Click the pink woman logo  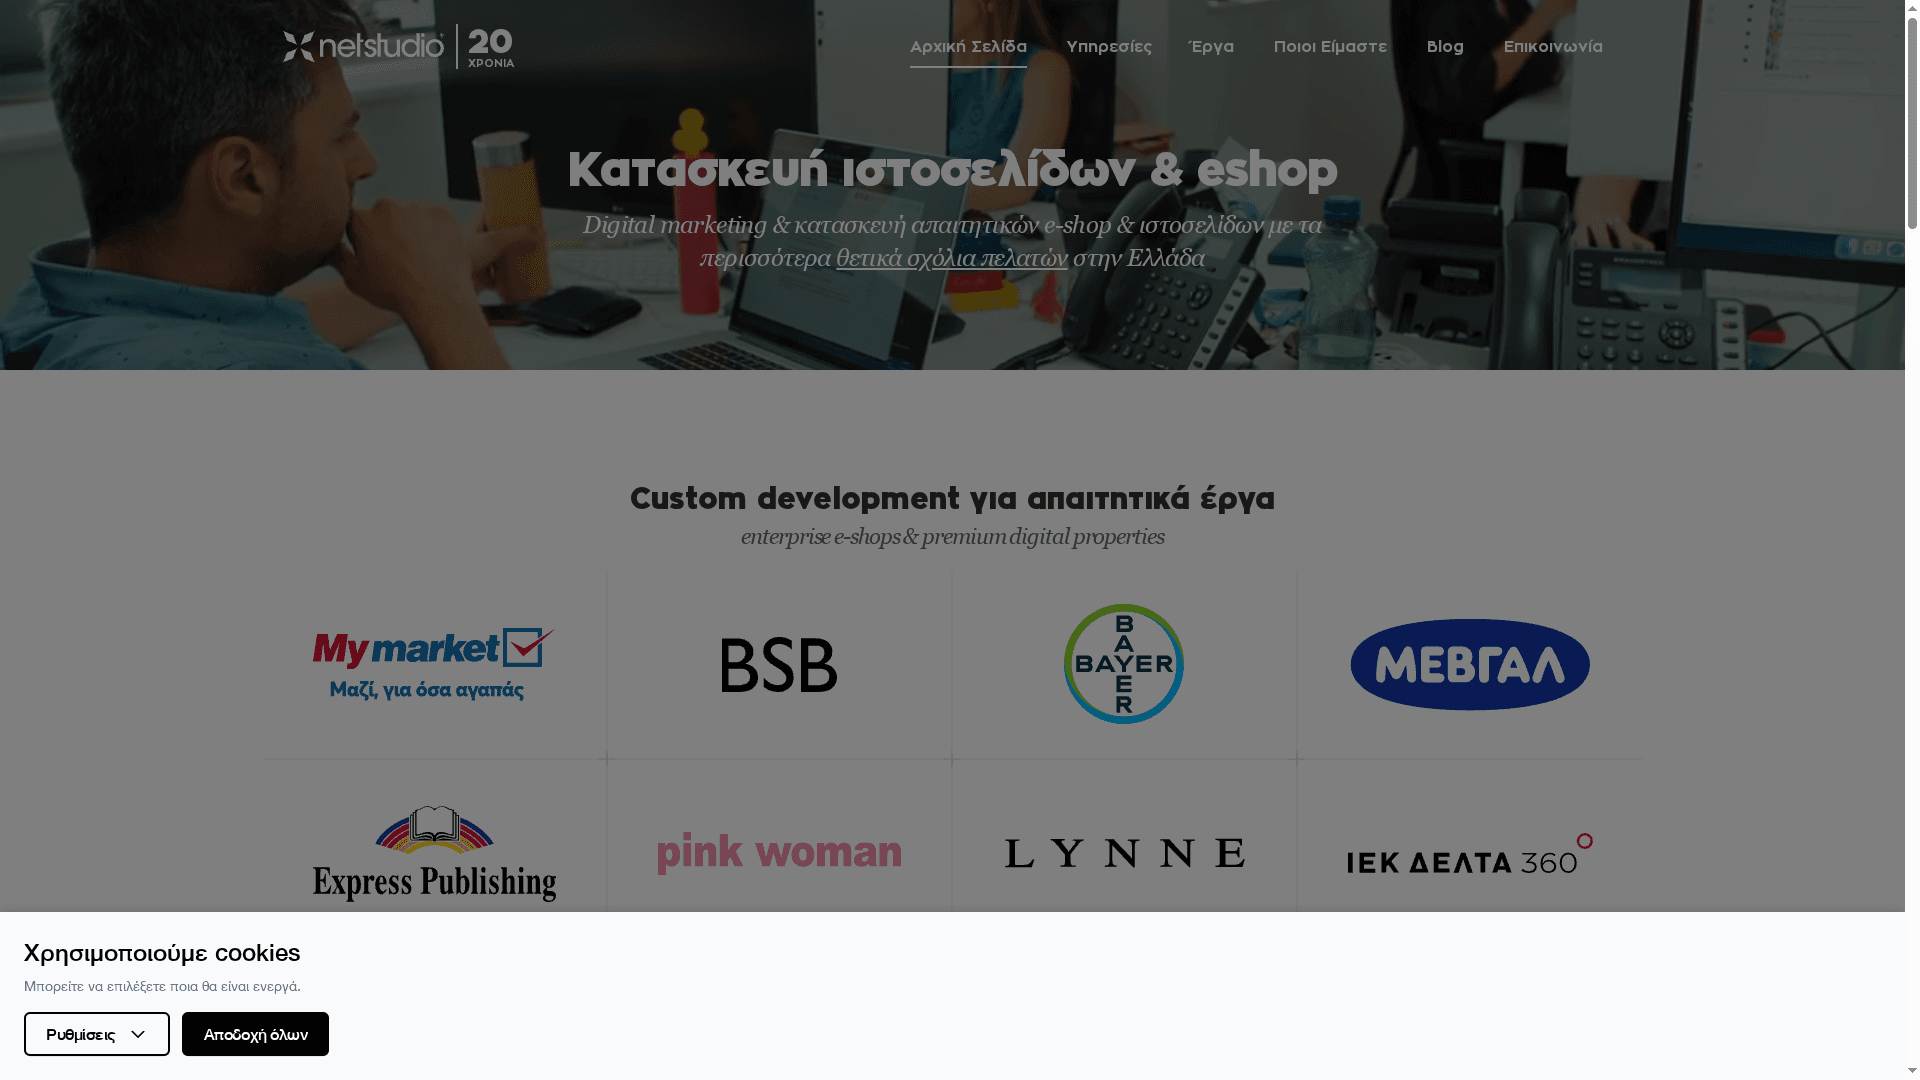(x=779, y=851)
